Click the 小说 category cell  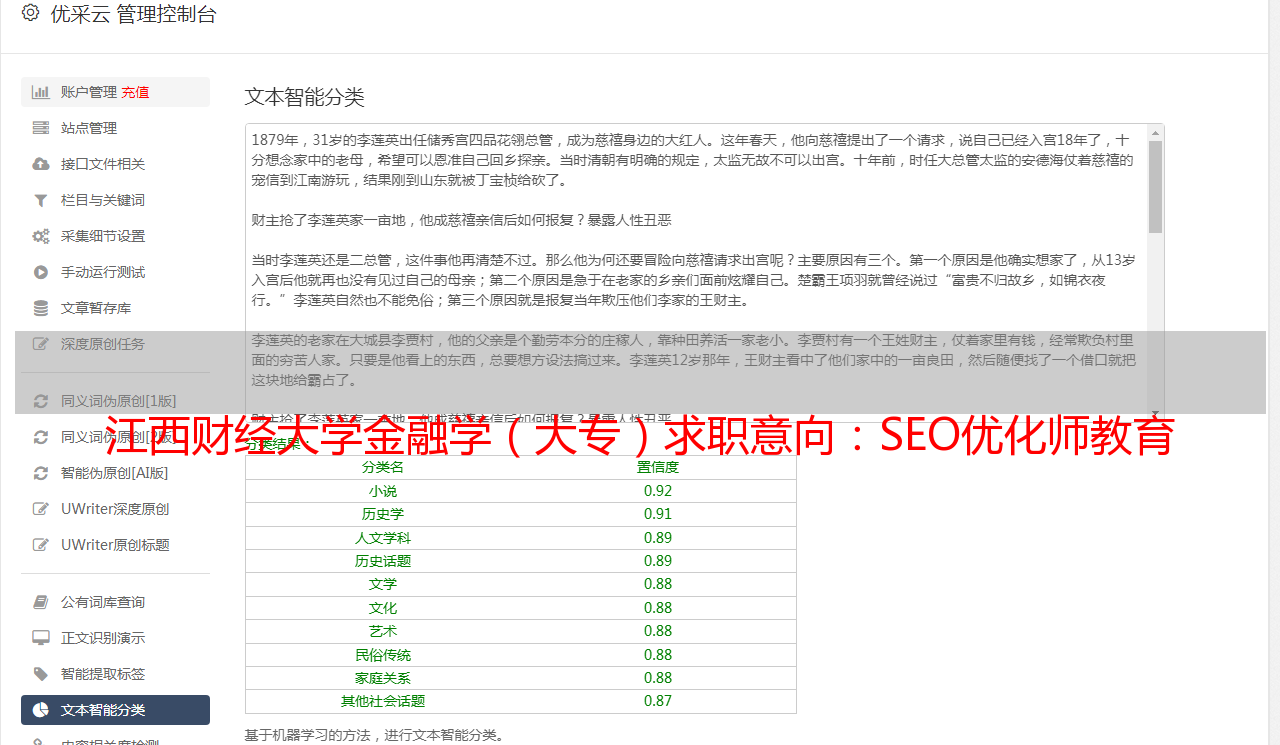(383, 491)
